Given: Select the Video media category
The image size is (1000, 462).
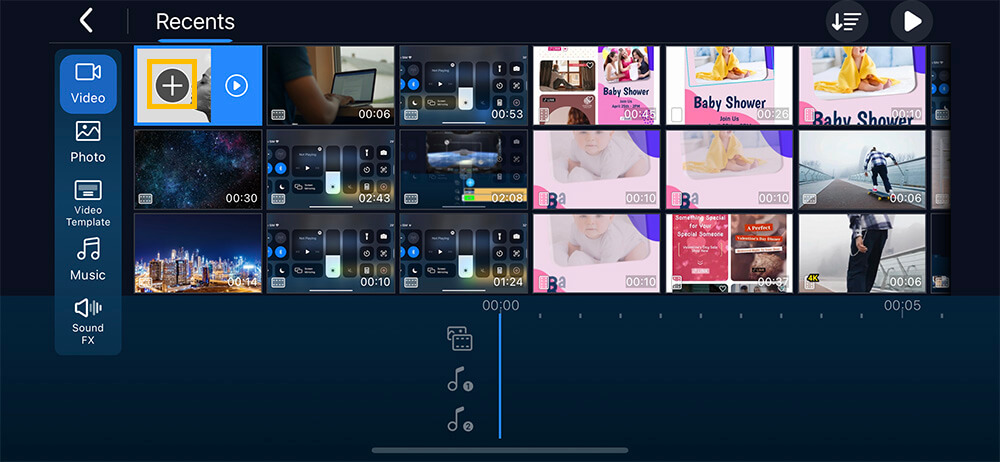Looking at the screenshot, I should [x=88, y=84].
